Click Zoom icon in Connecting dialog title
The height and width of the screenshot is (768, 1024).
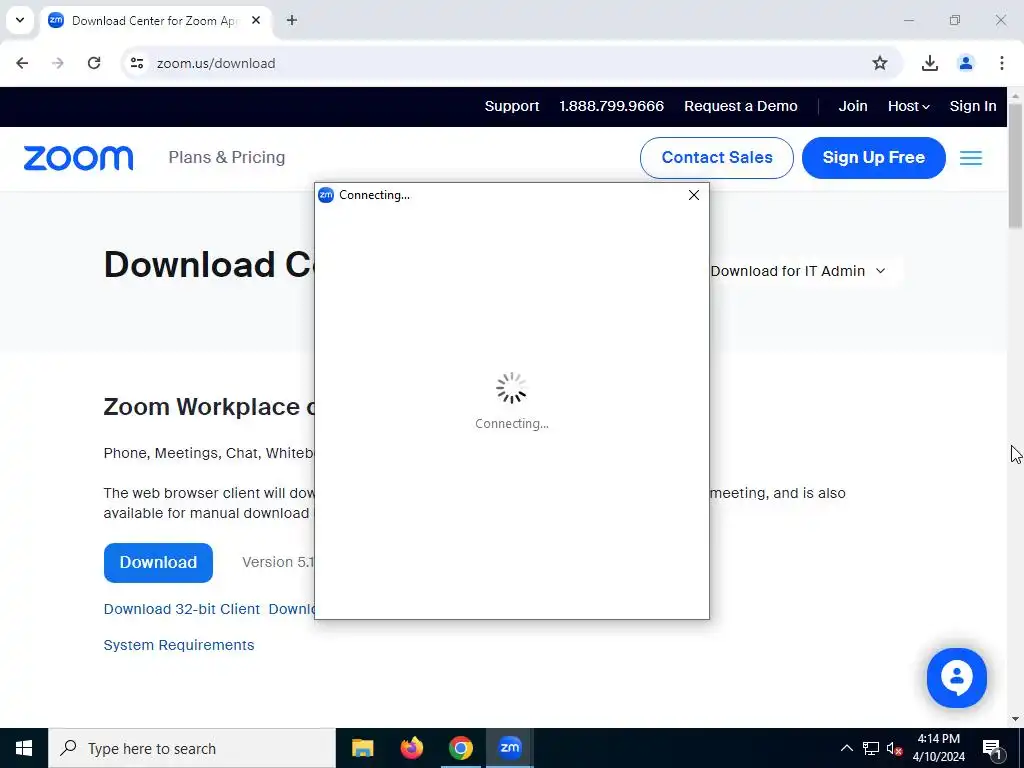[x=326, y=195]
